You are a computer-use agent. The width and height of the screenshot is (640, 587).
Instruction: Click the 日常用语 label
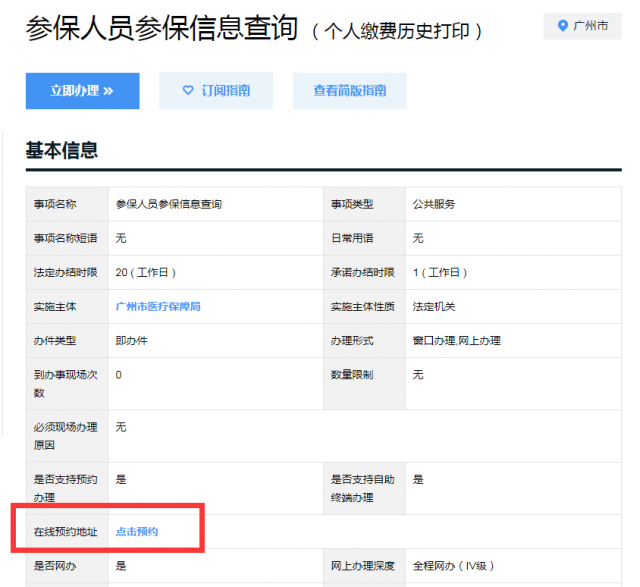352,238
